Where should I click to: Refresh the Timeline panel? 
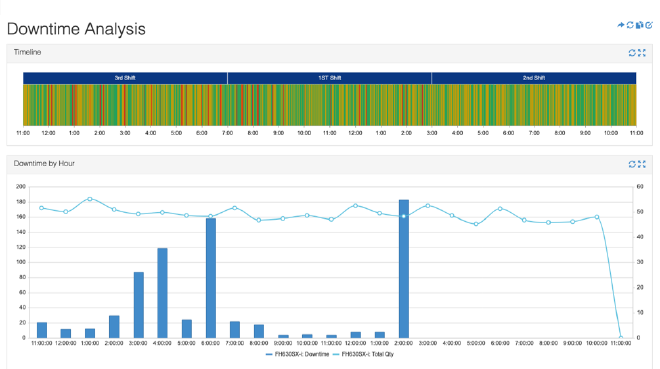632,53
